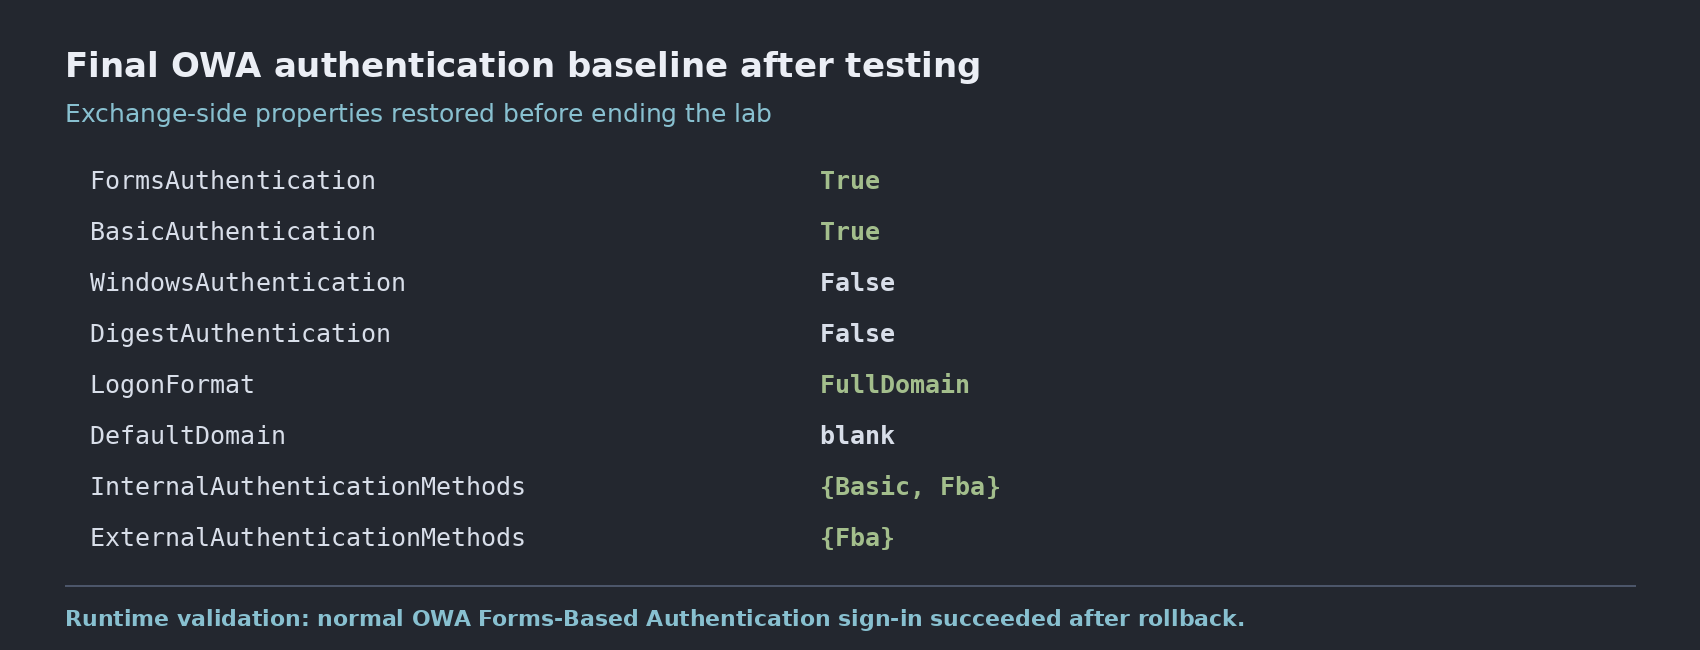Click the Runtime validation footer message
The image size is (1700, 650).
coord(655,619)
